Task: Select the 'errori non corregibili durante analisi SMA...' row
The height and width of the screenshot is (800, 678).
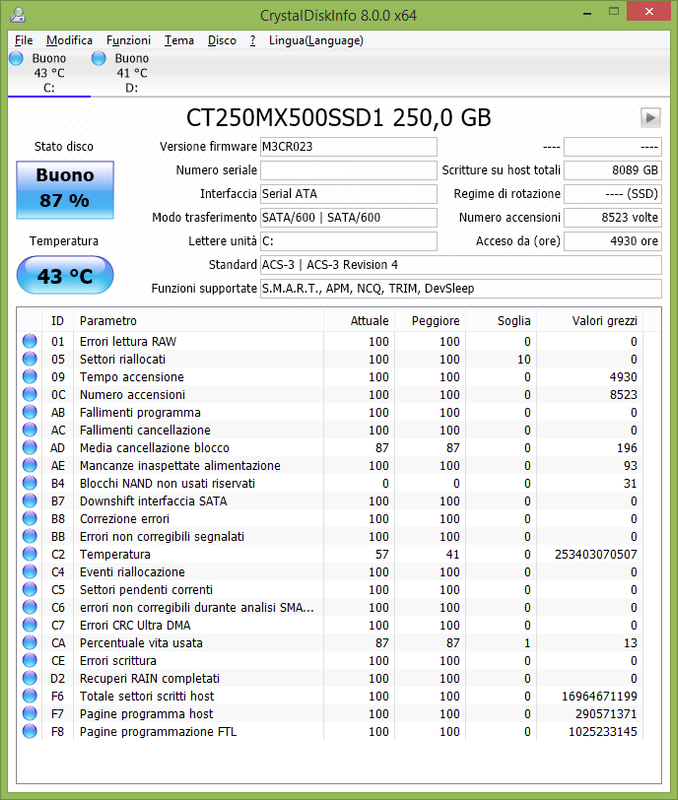Action: pyautogui.click(x=330, y=607)
